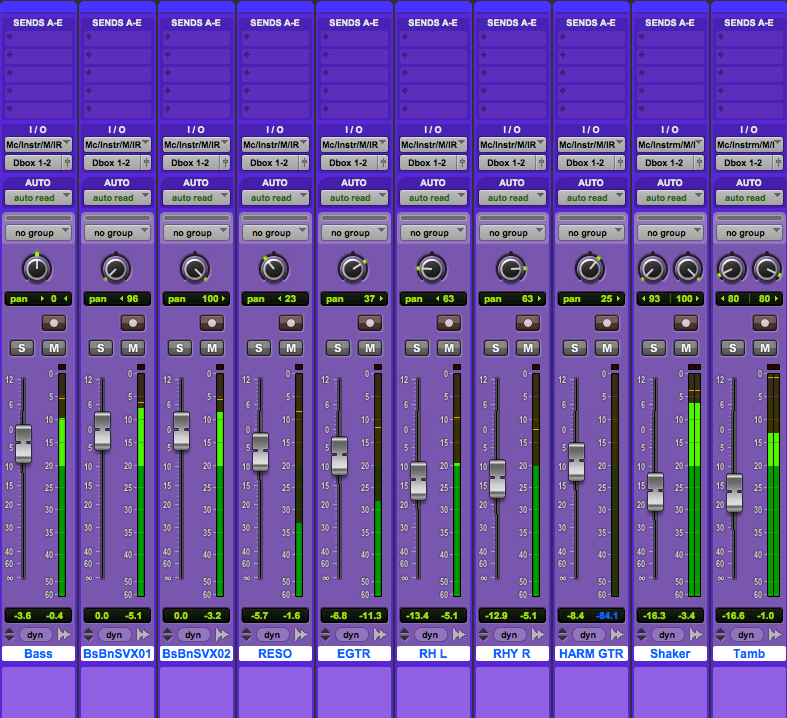Image resolution: width=787 pixels, height=718 pixels.
Task: Solo the Shaker track
Action: pos(653,348)
